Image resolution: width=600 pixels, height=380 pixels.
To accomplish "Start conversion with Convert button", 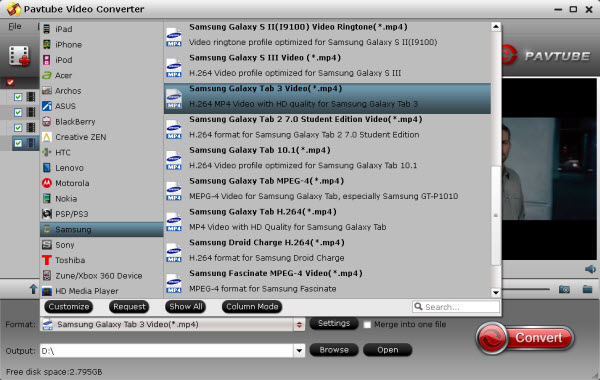I will pos(525,338).
